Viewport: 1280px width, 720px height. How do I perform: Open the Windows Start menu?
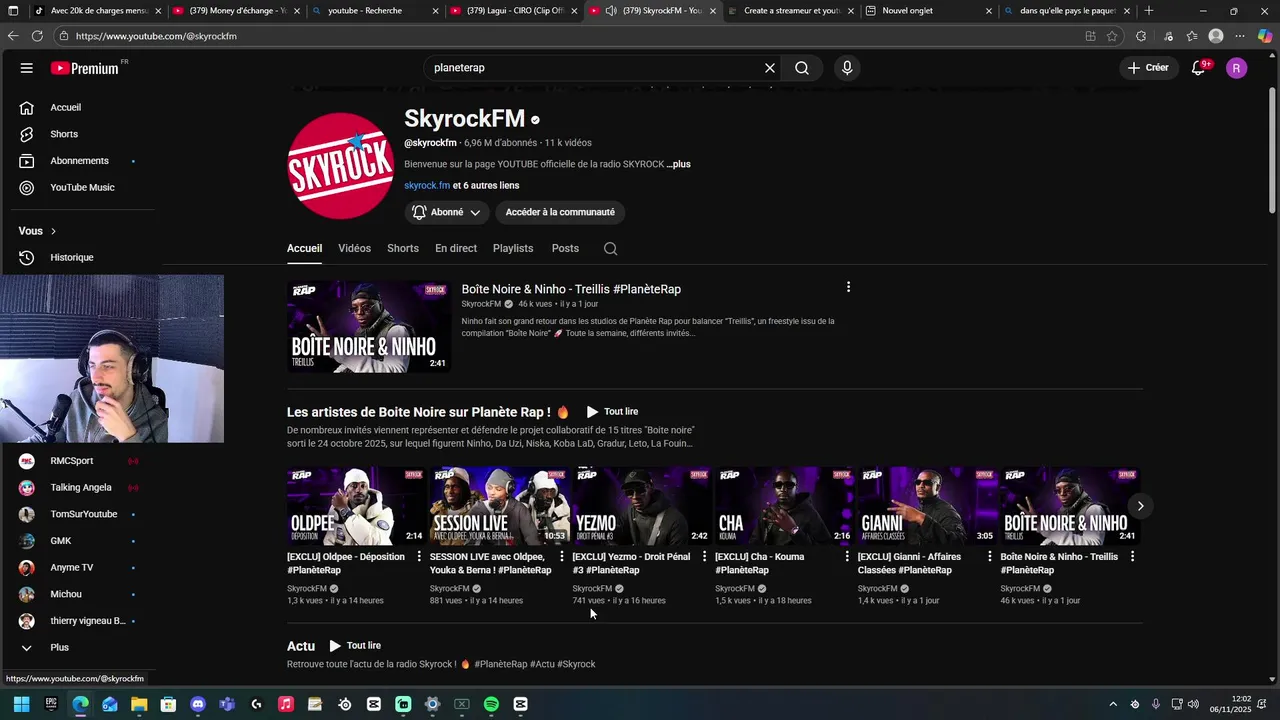pyautogui.click(x=21, y=704)
